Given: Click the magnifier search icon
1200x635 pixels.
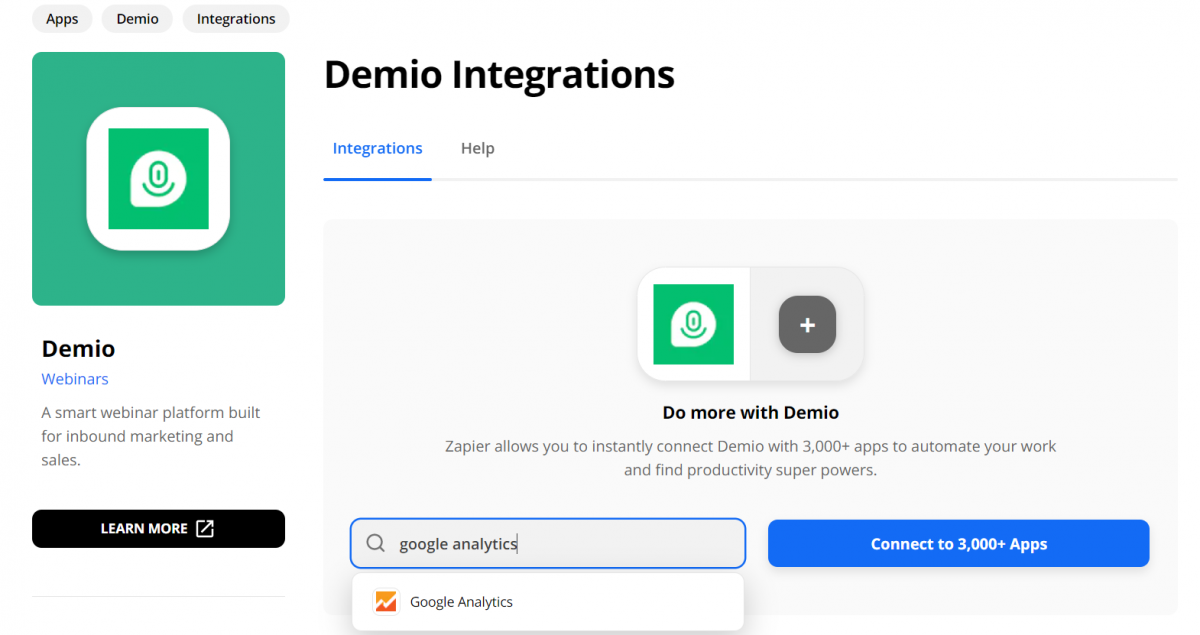Looking at the screenshot, I should tap(376, 544).
